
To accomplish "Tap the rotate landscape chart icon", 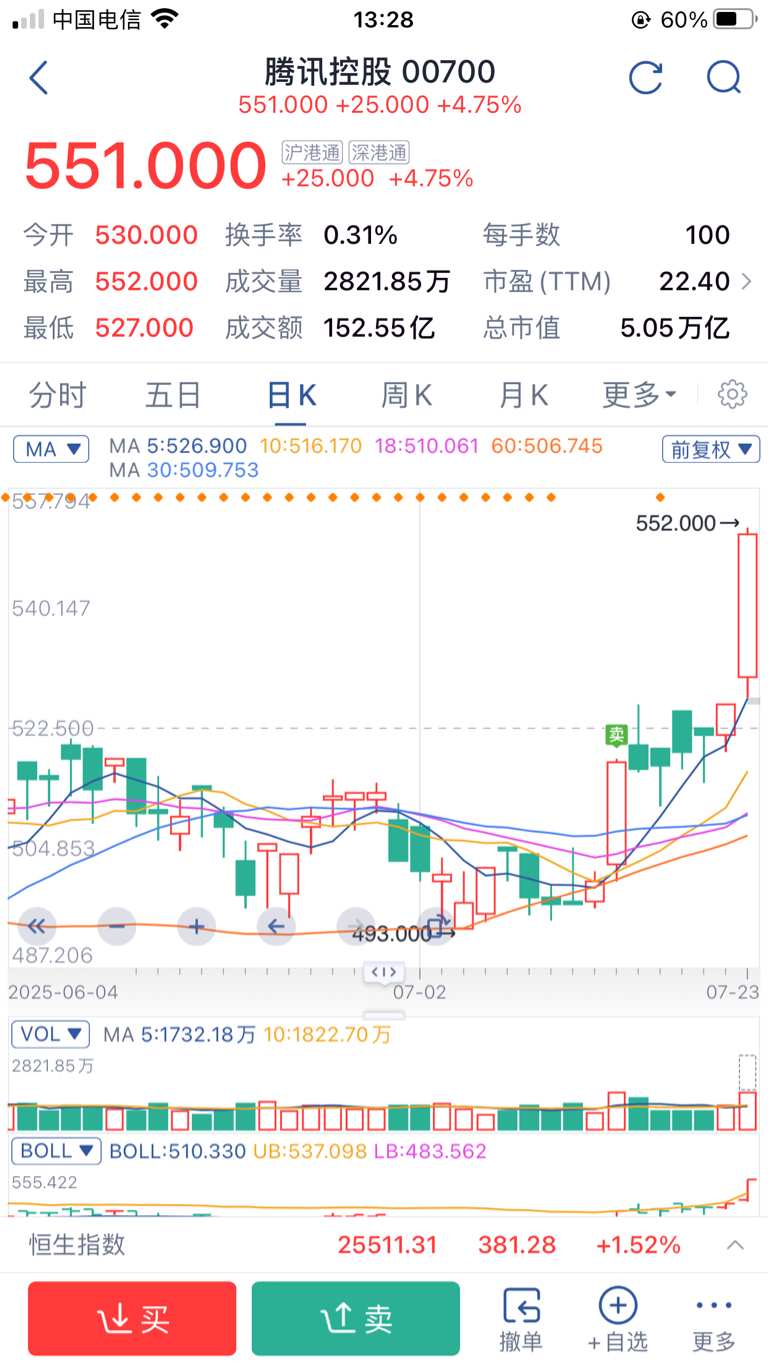I will click(x=437, y=927).
